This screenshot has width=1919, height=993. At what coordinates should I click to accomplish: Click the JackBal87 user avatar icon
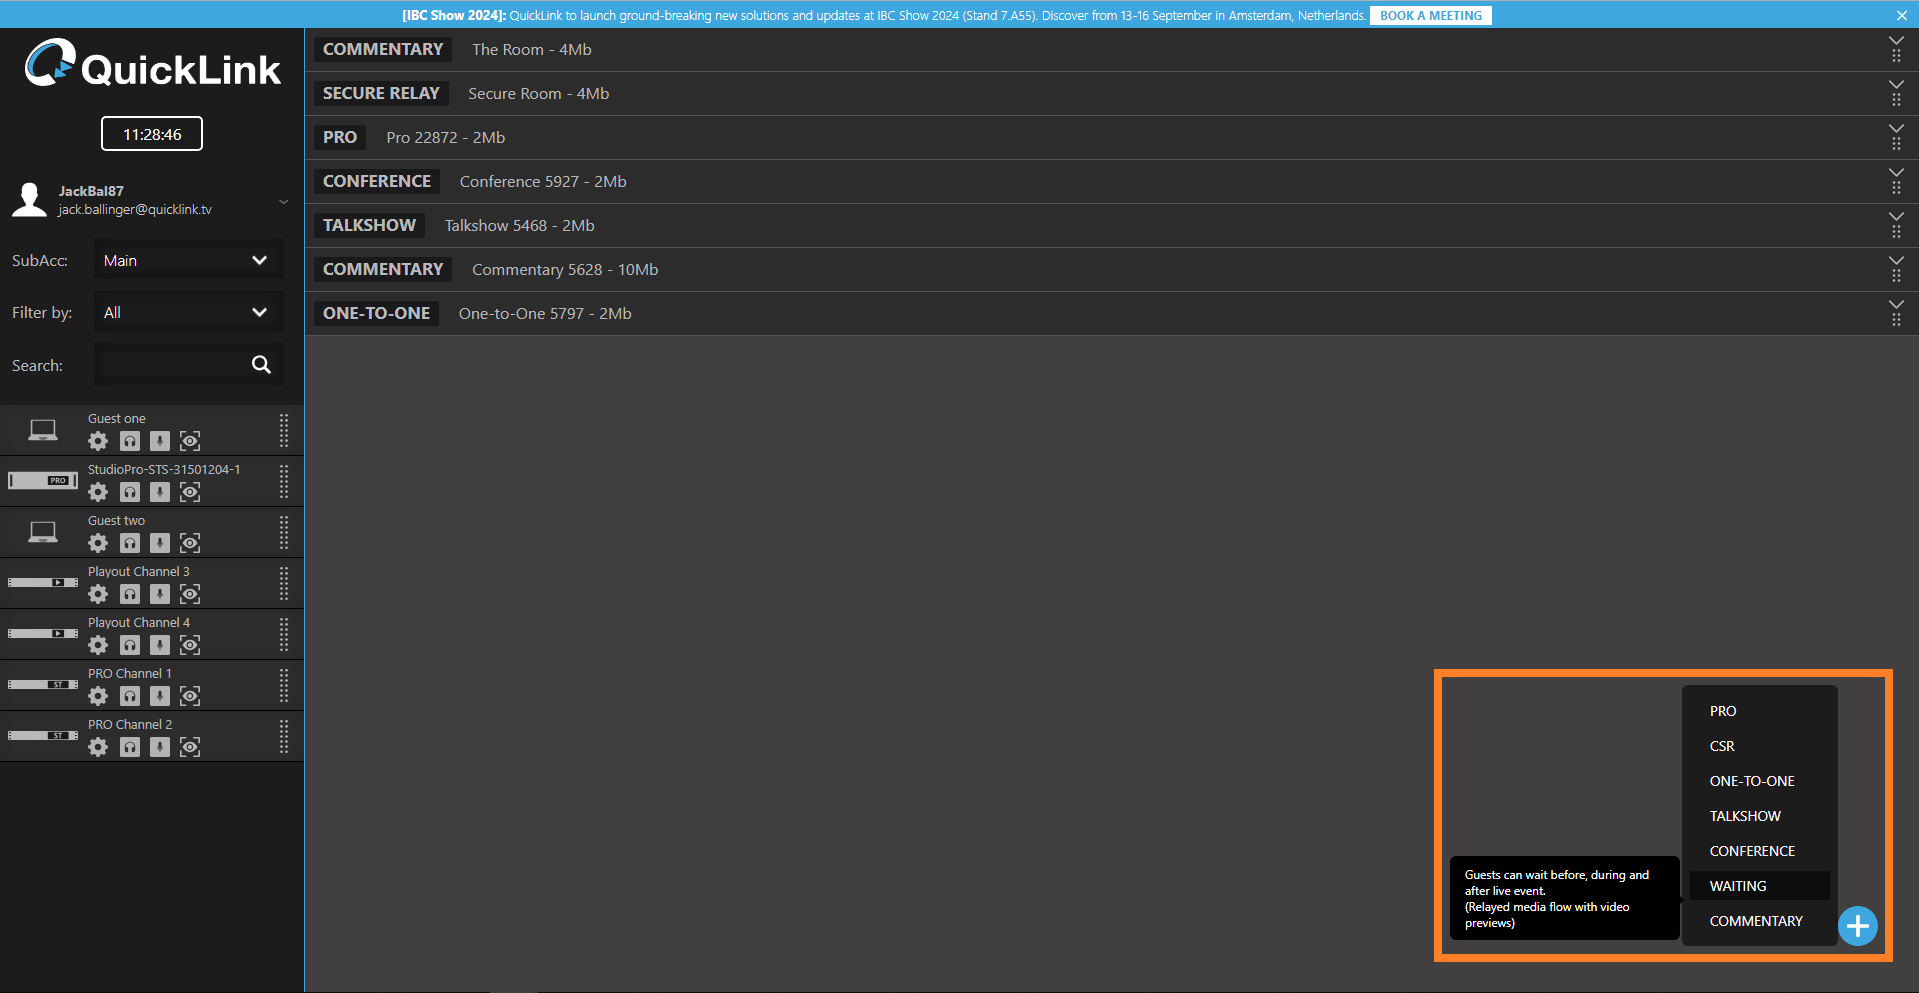29,200
